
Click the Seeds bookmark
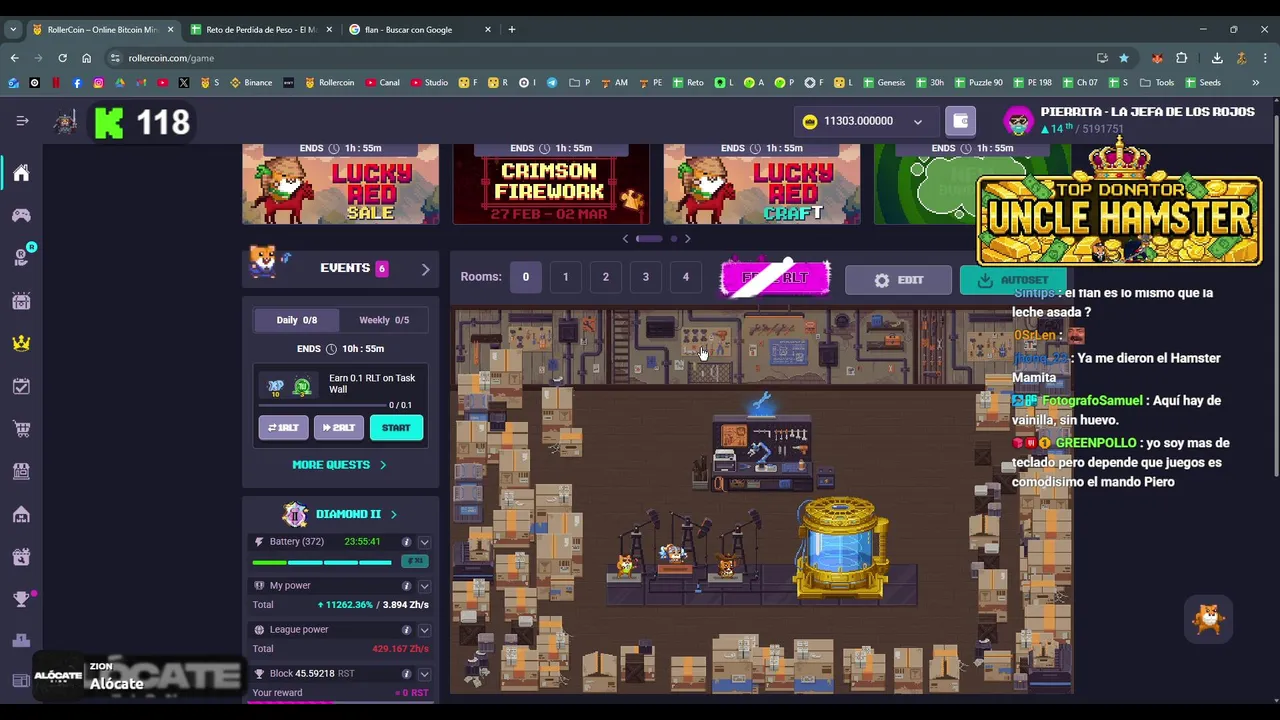(x=1202, y=83)
